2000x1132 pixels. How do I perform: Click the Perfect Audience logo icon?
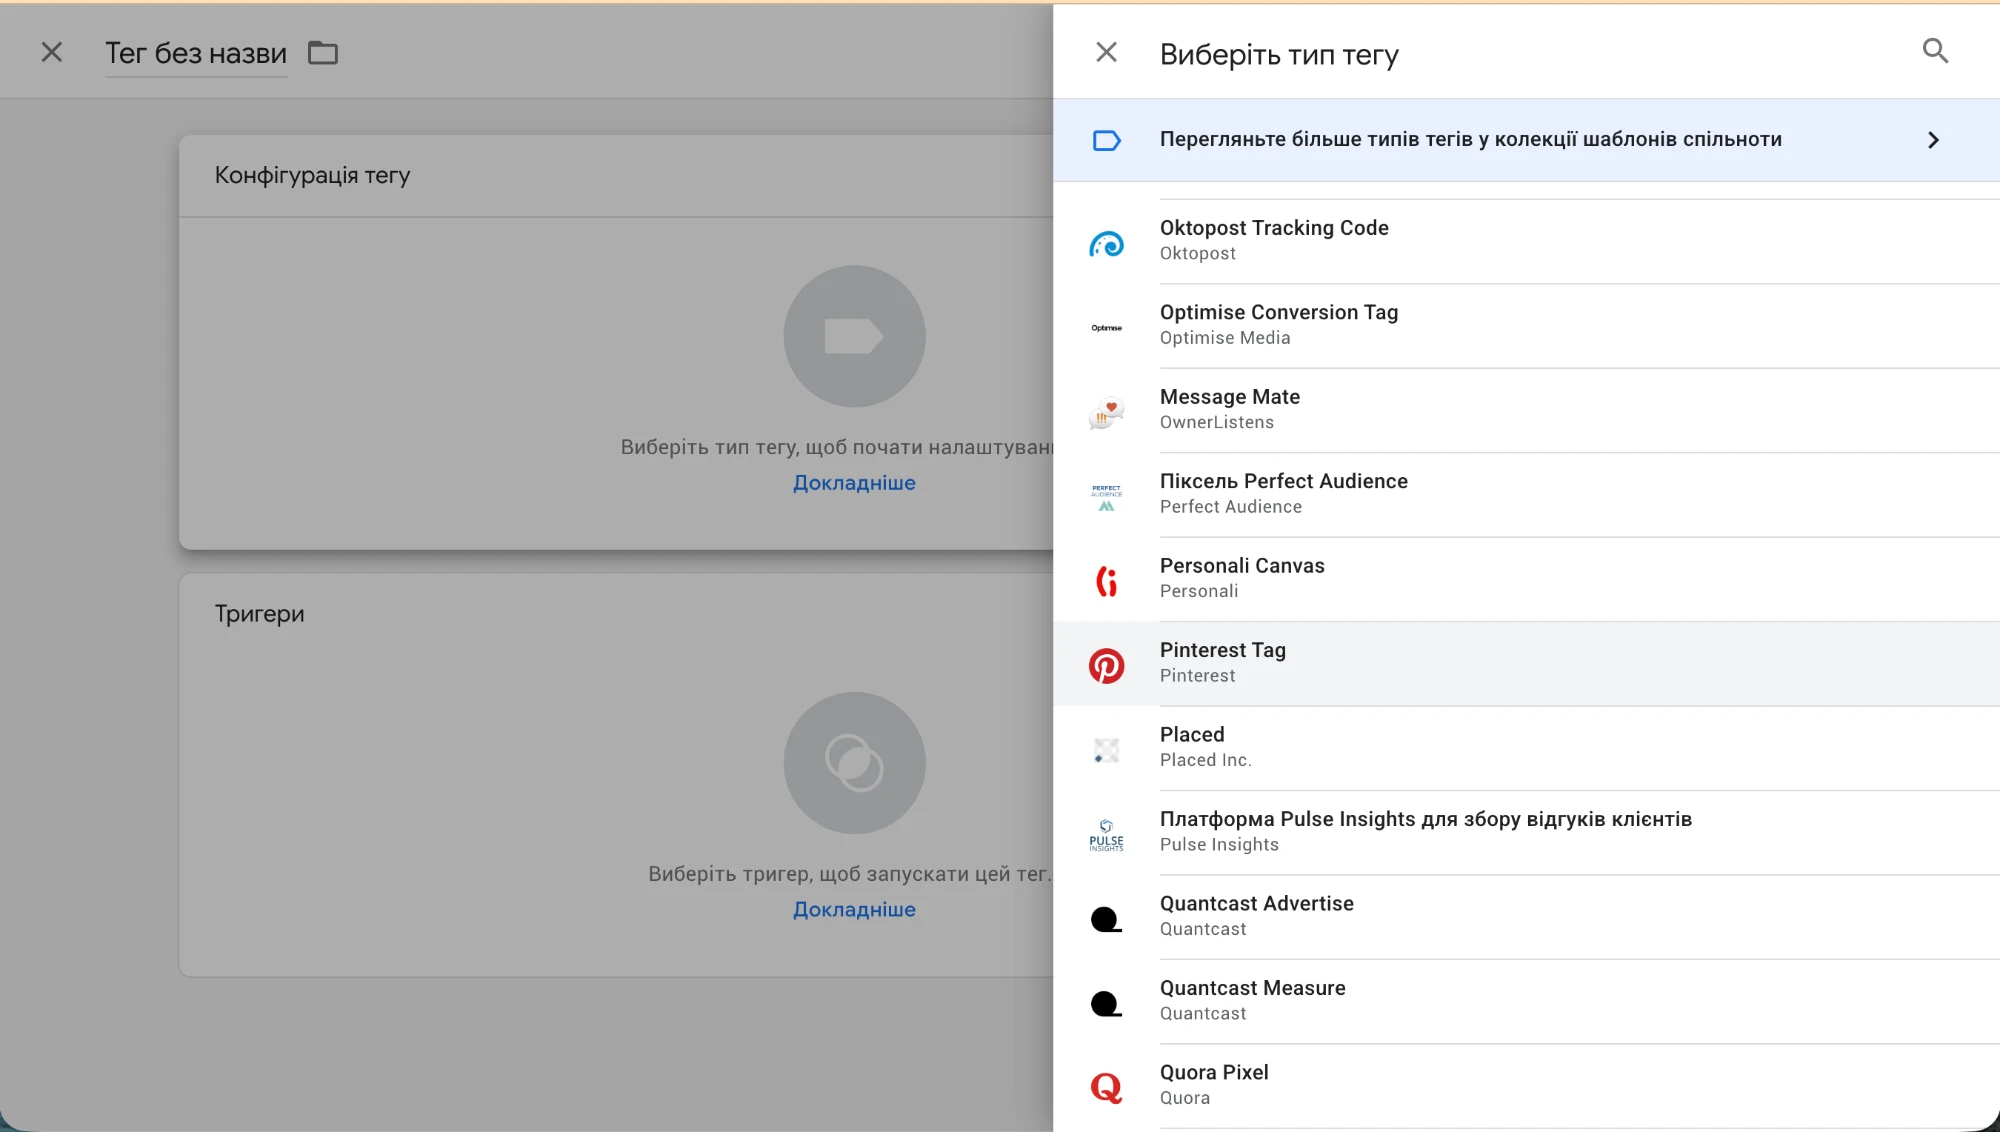tap(1106, 497)
